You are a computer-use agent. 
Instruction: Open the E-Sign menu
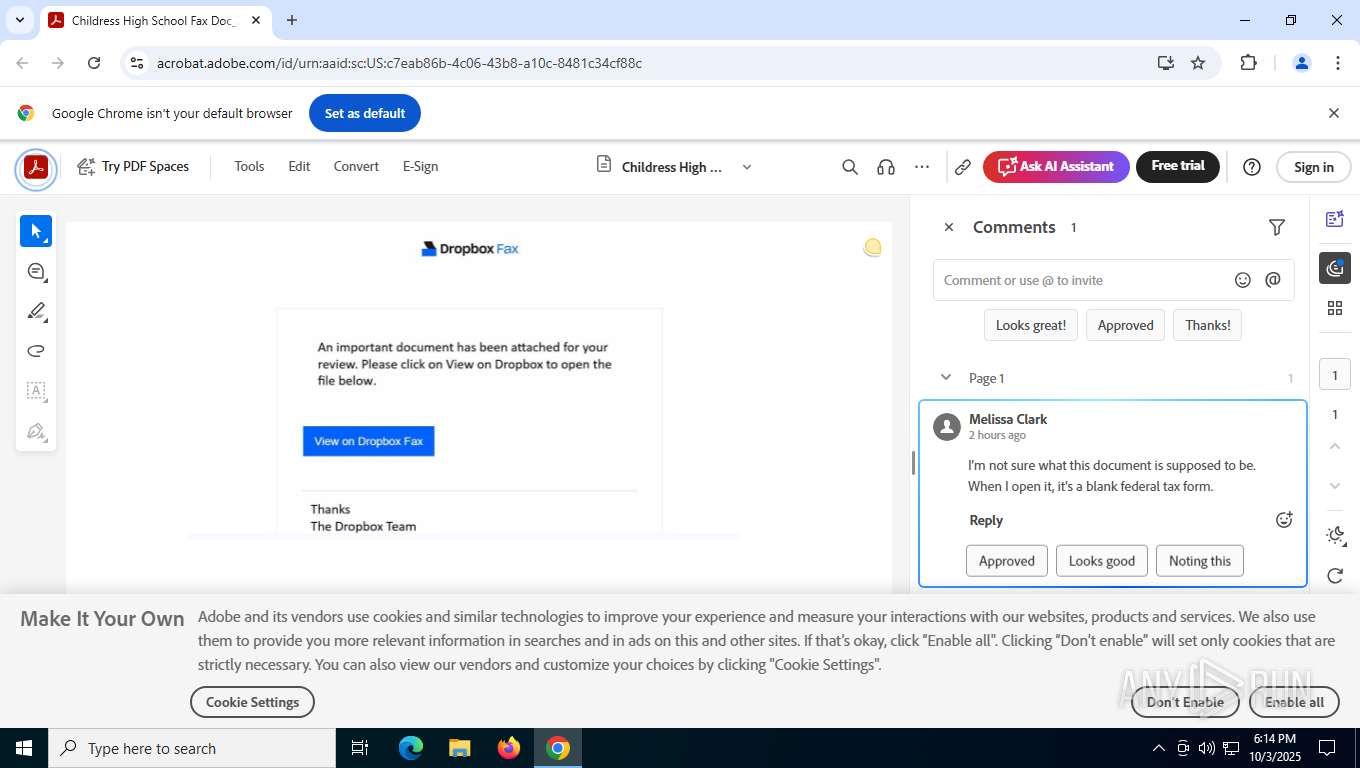(x=420, y=167)
